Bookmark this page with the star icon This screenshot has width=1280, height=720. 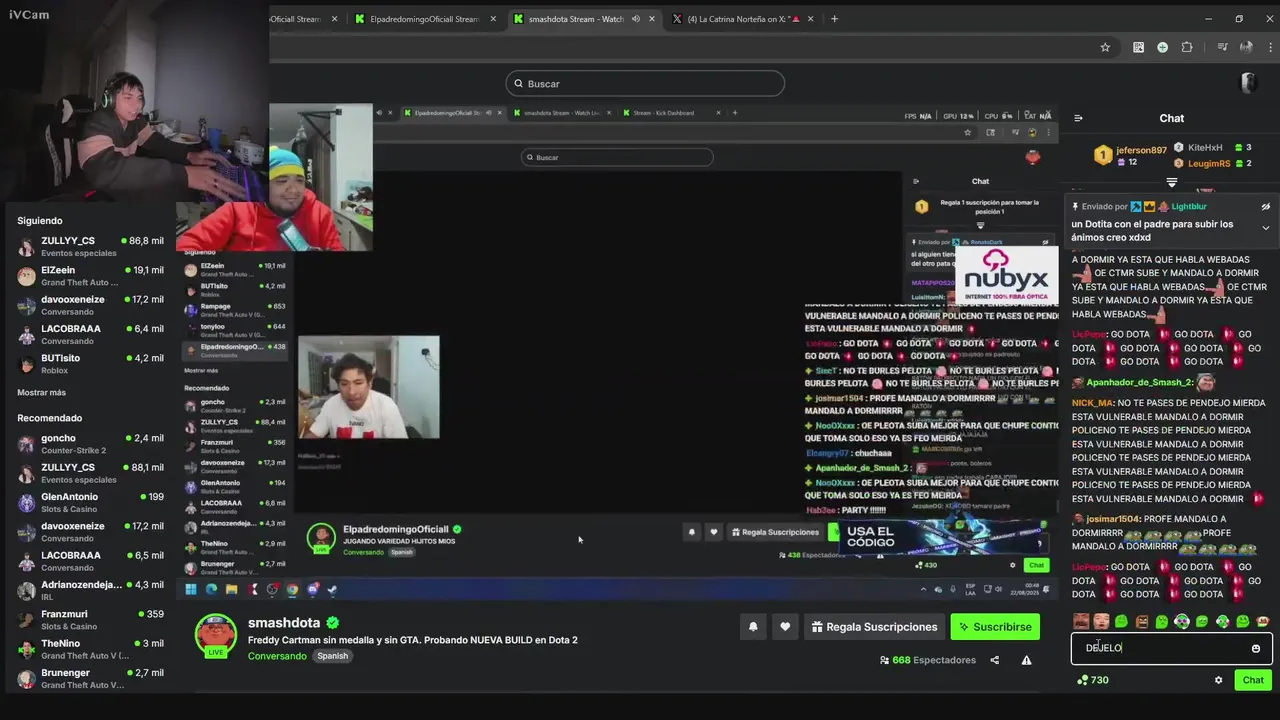(1105, 47)
